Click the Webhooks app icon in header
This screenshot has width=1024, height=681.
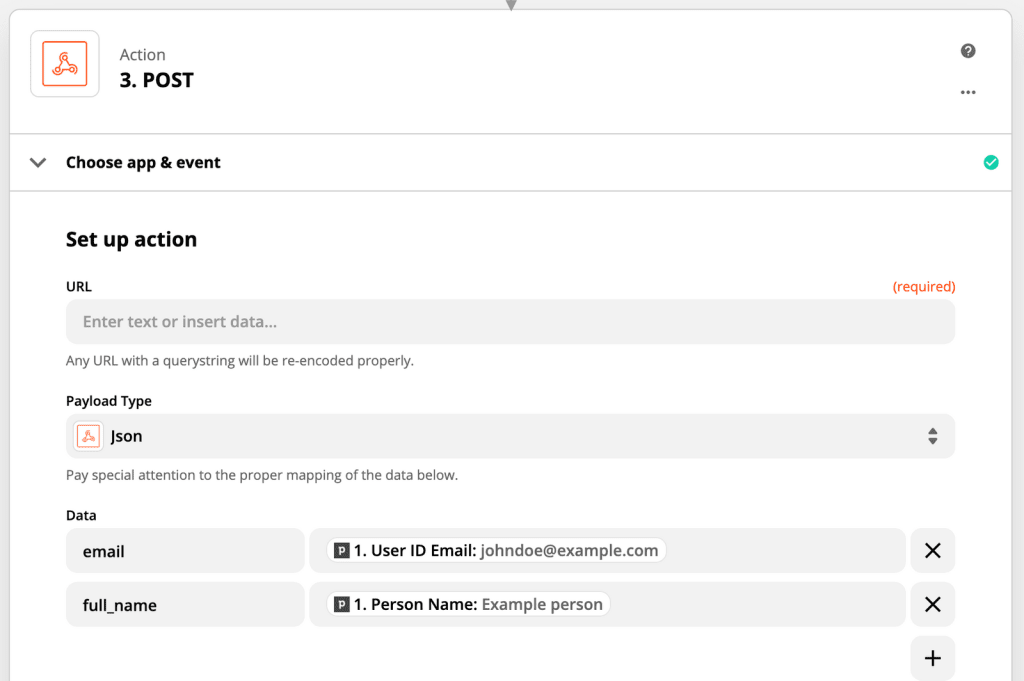65,64
